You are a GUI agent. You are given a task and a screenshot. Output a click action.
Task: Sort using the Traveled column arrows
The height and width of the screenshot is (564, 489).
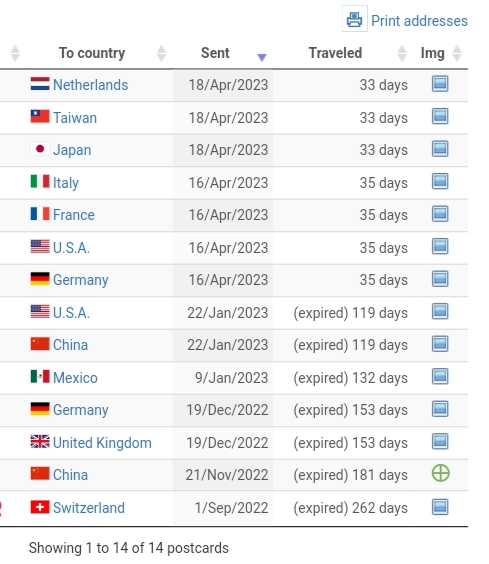pos(402,54)
